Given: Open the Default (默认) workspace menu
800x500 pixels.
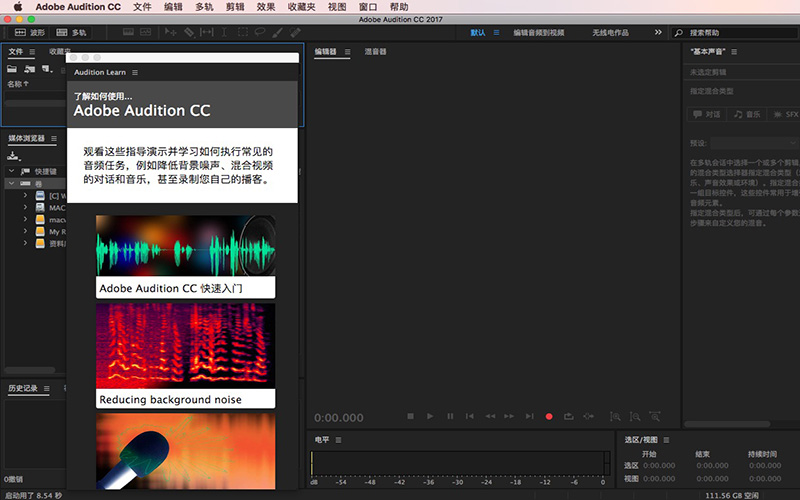Looking at the screenshot, I should click(x=496, y=32).
